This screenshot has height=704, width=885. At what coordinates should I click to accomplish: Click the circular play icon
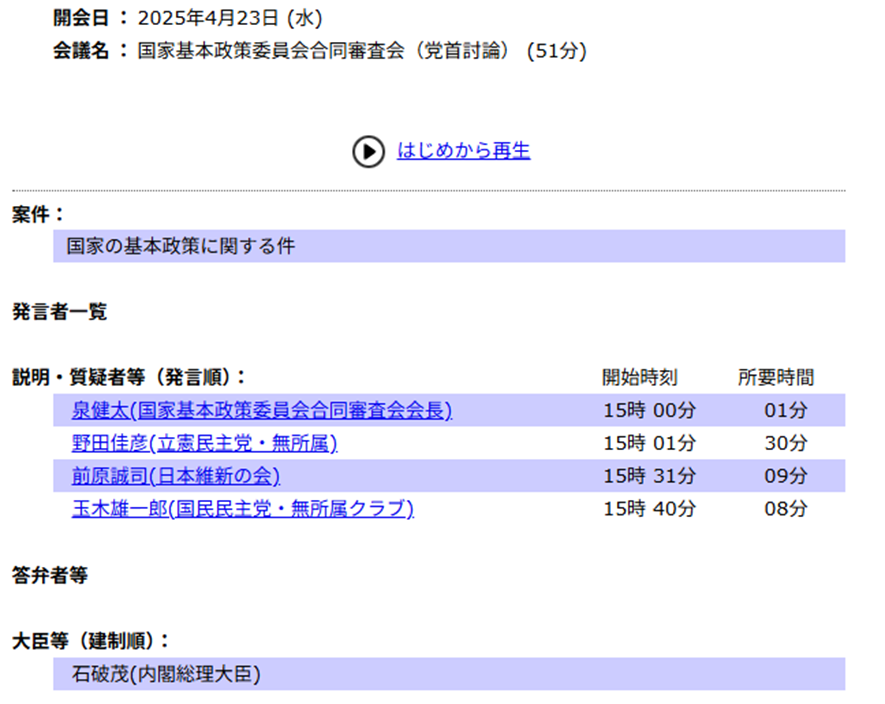369,151
